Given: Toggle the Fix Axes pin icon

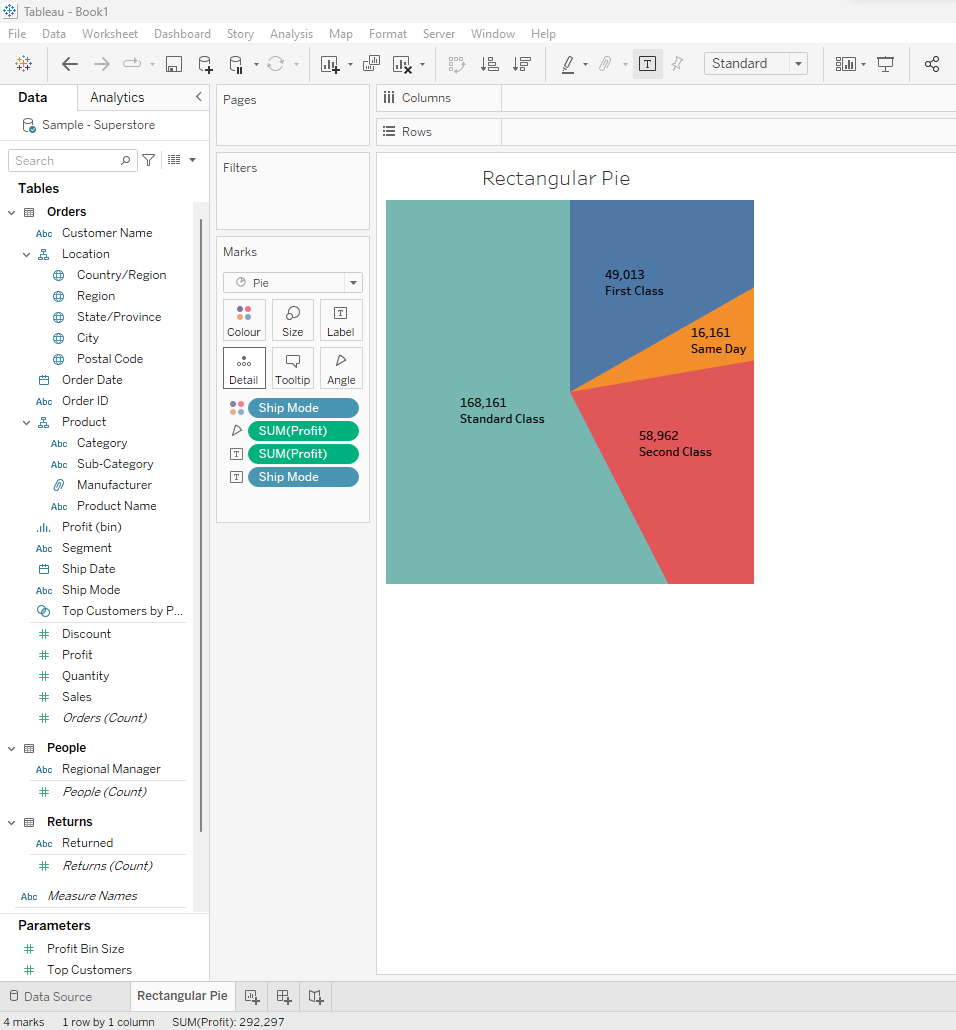Looking at the screenshot, I should tap(677, 64).
